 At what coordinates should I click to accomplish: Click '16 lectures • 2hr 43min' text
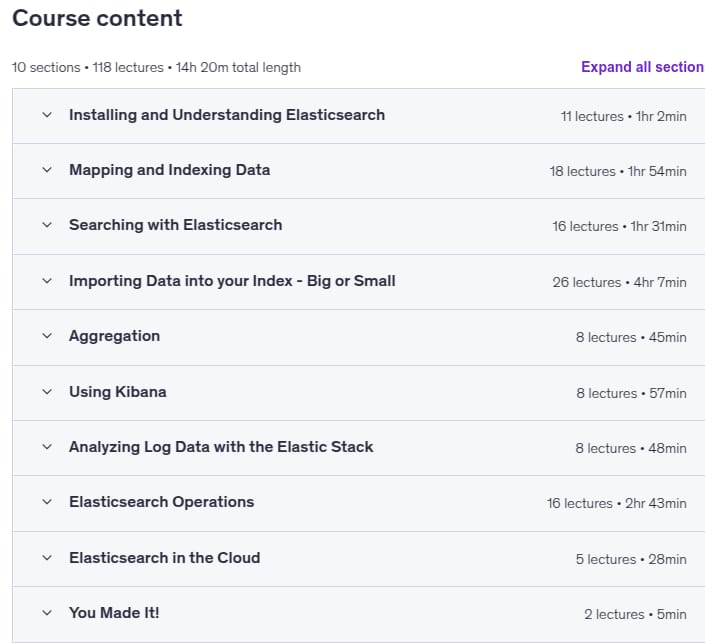click(x=616, y=503)
